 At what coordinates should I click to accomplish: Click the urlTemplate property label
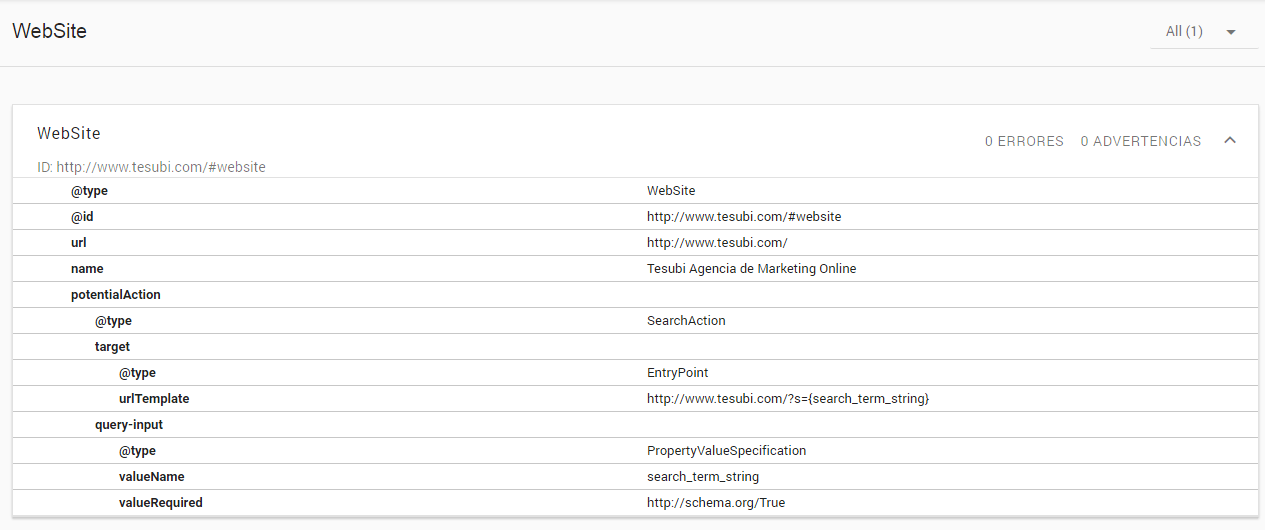154,398
